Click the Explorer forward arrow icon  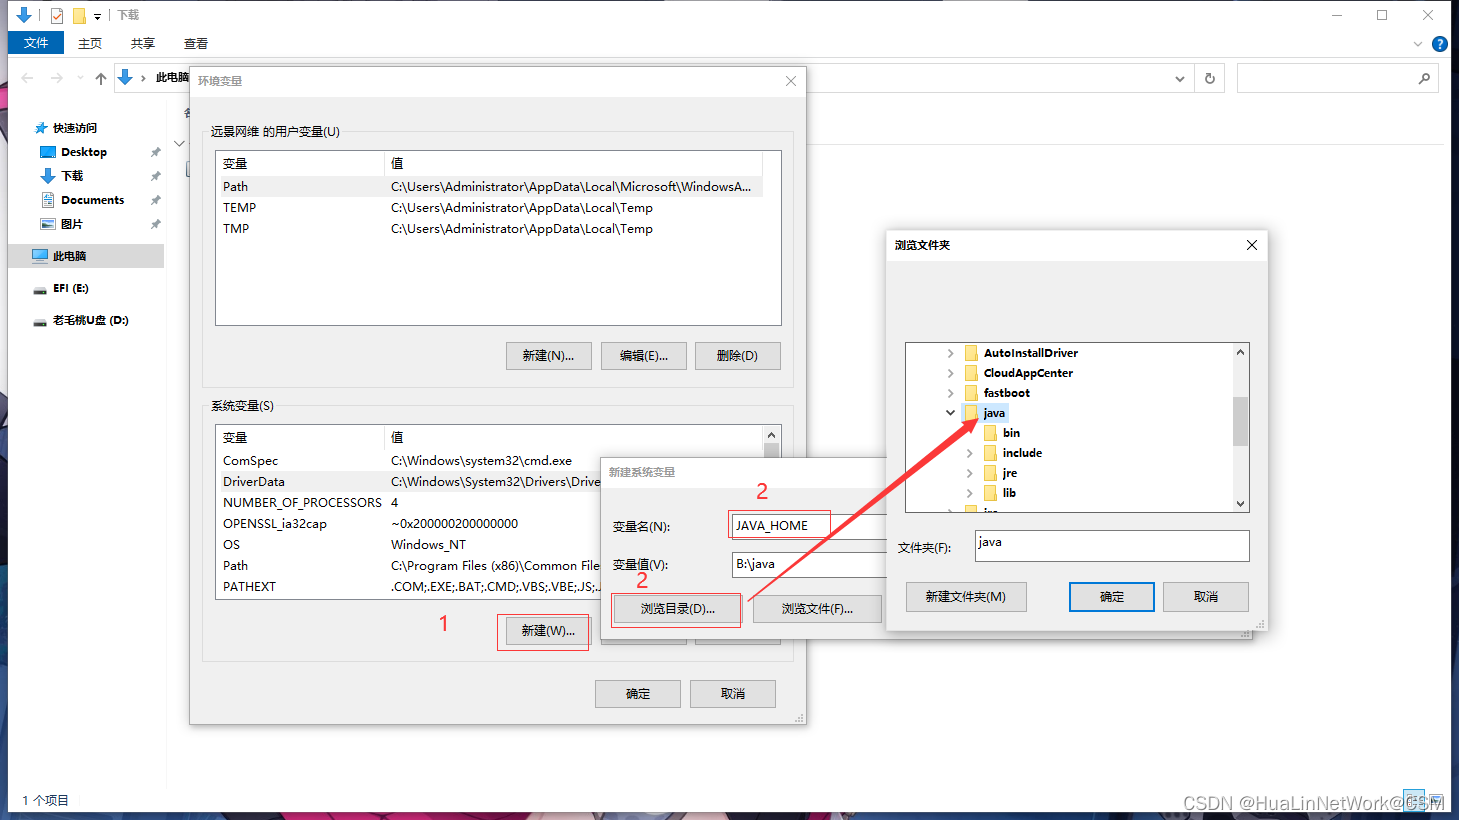point(57,78)
